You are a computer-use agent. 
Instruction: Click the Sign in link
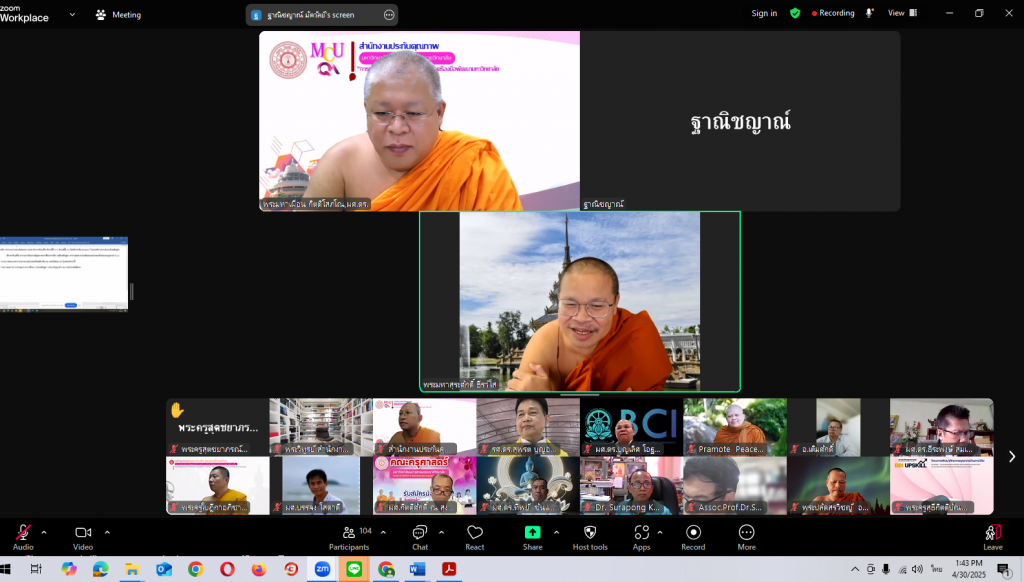(x=764, y=14)
